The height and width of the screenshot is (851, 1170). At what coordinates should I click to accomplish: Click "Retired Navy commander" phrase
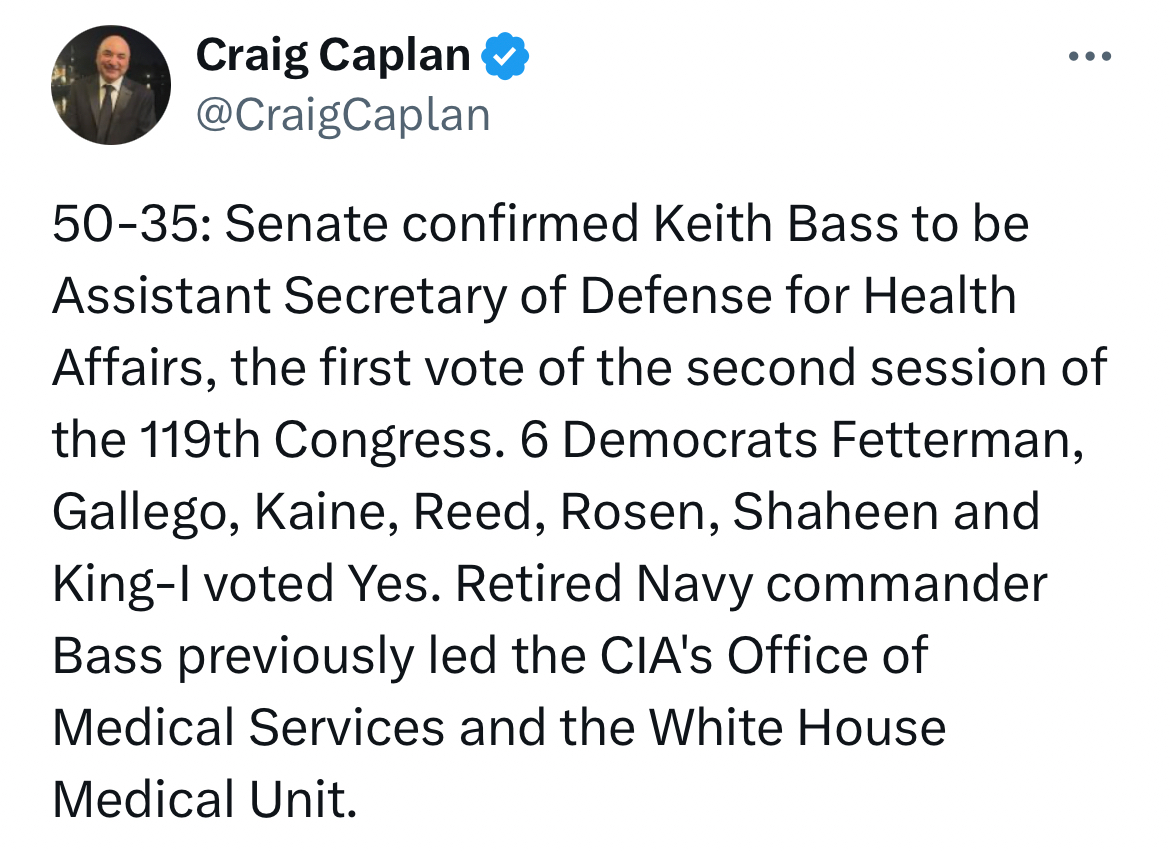pos(751,585)
